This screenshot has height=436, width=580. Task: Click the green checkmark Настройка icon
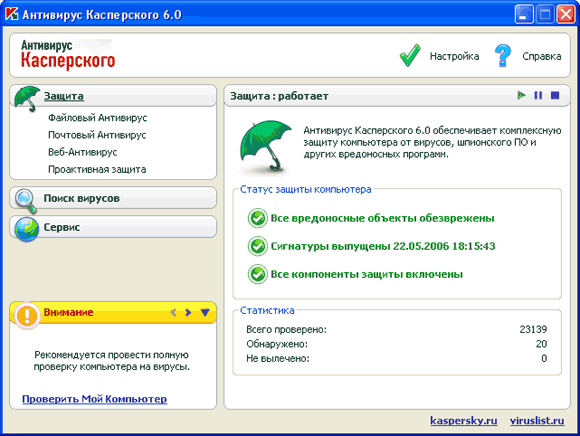(x=410, y=55)
